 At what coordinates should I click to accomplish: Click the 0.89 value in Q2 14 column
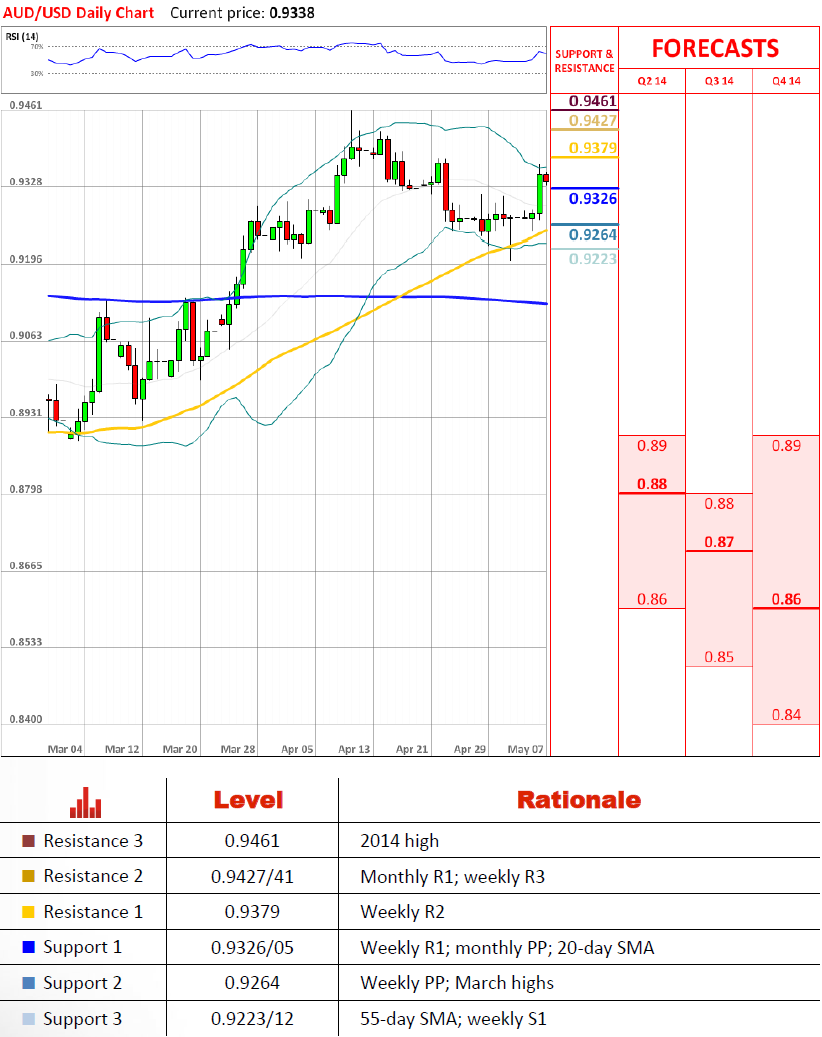[651, 446]
